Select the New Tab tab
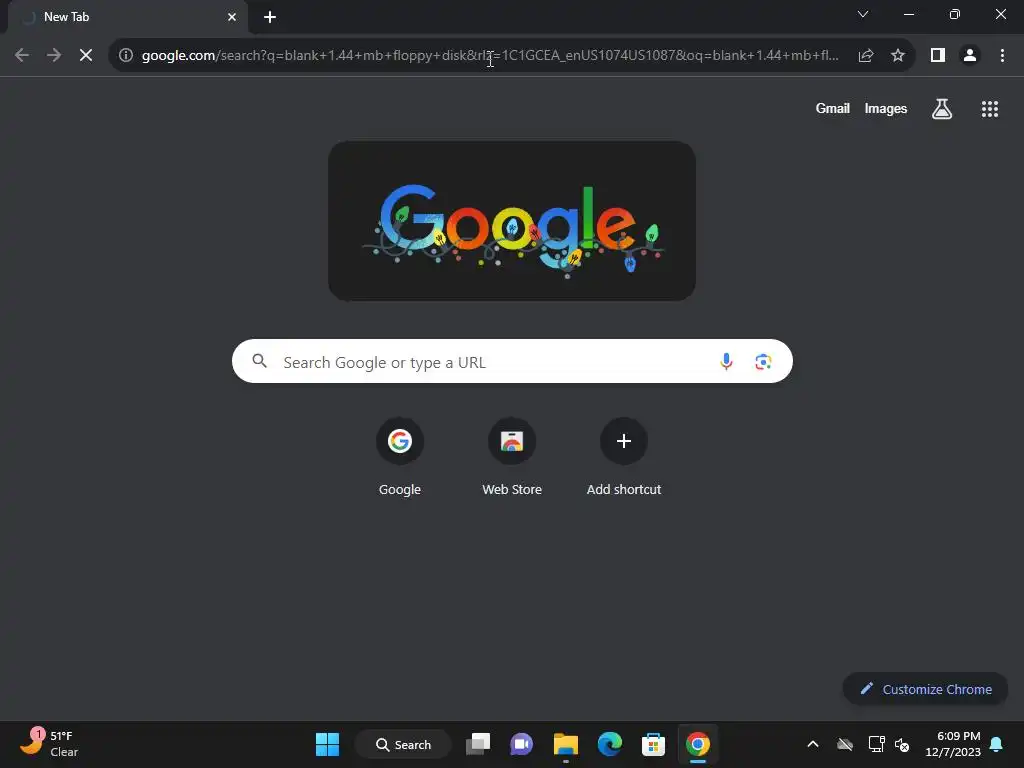Viewport: 1024px width, 768px height. (127, 17)
